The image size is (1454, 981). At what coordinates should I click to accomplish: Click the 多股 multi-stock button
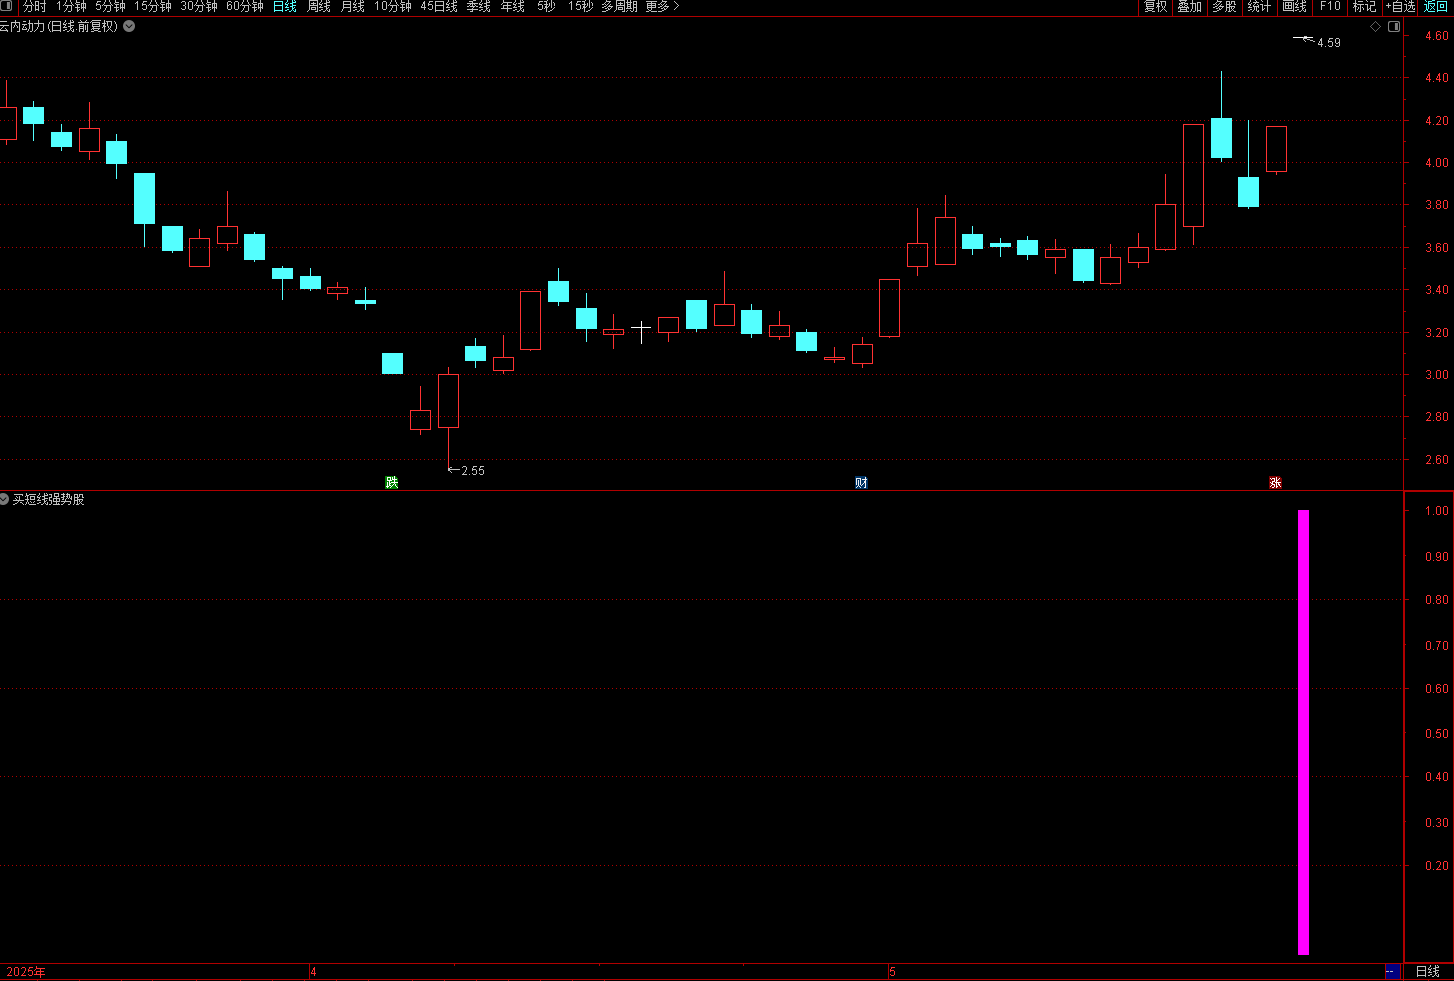1224,6
